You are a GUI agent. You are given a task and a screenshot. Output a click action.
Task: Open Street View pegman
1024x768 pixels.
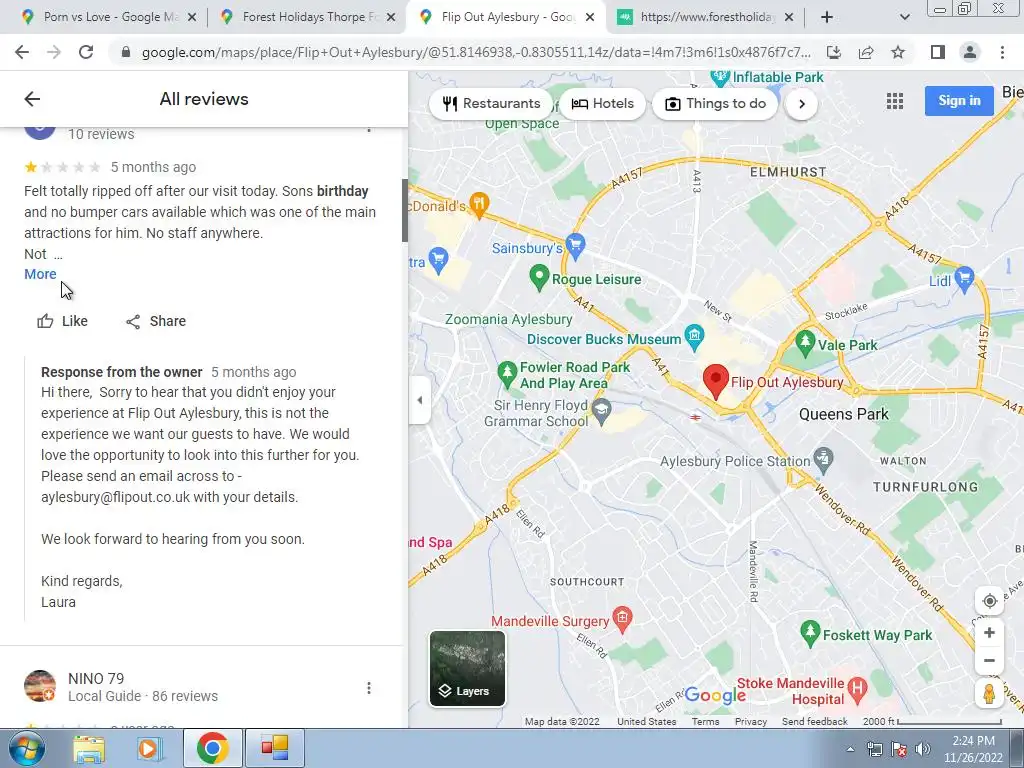989,694
